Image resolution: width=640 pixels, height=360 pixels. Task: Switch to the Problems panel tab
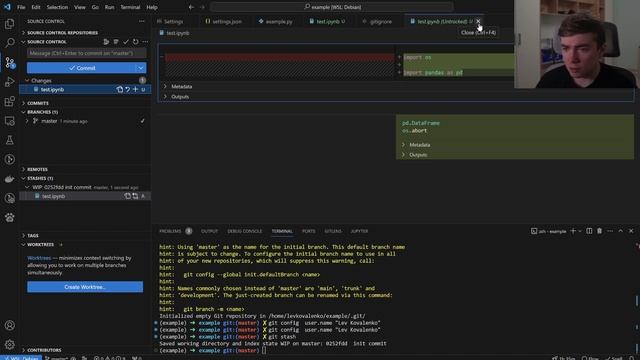170,231
